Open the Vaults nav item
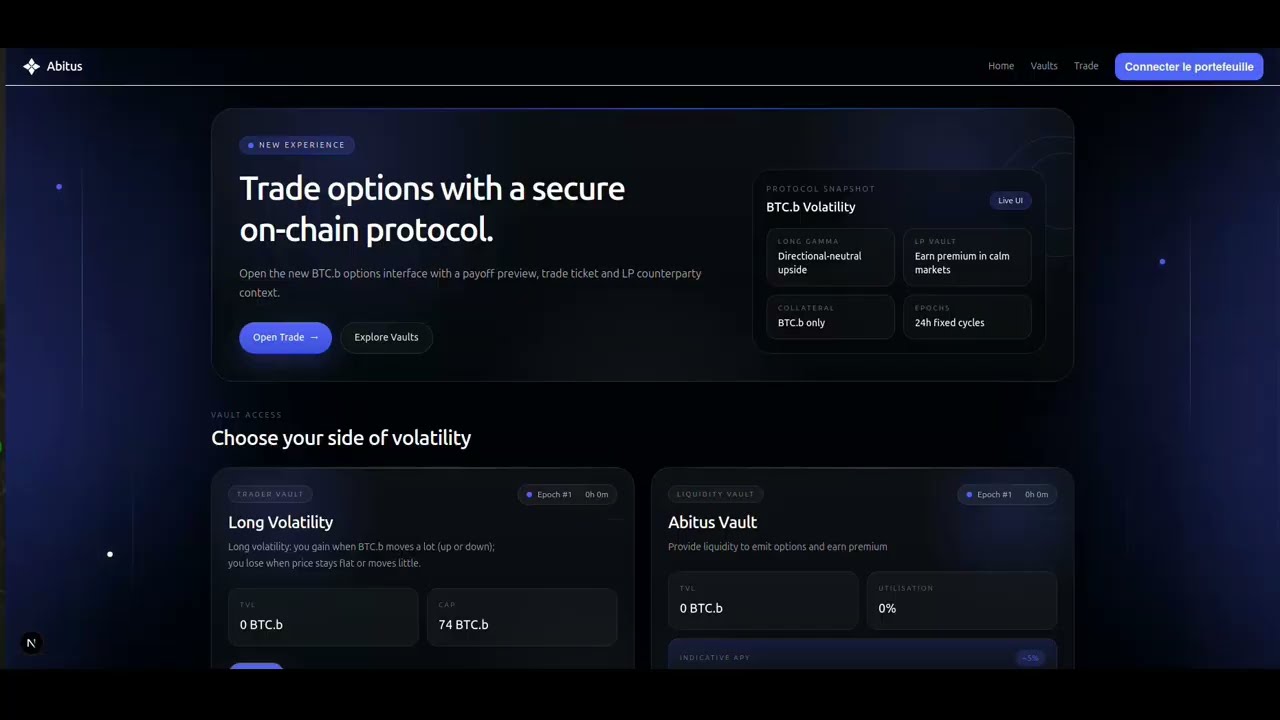1280x720 pixels. coord(1044,66)
